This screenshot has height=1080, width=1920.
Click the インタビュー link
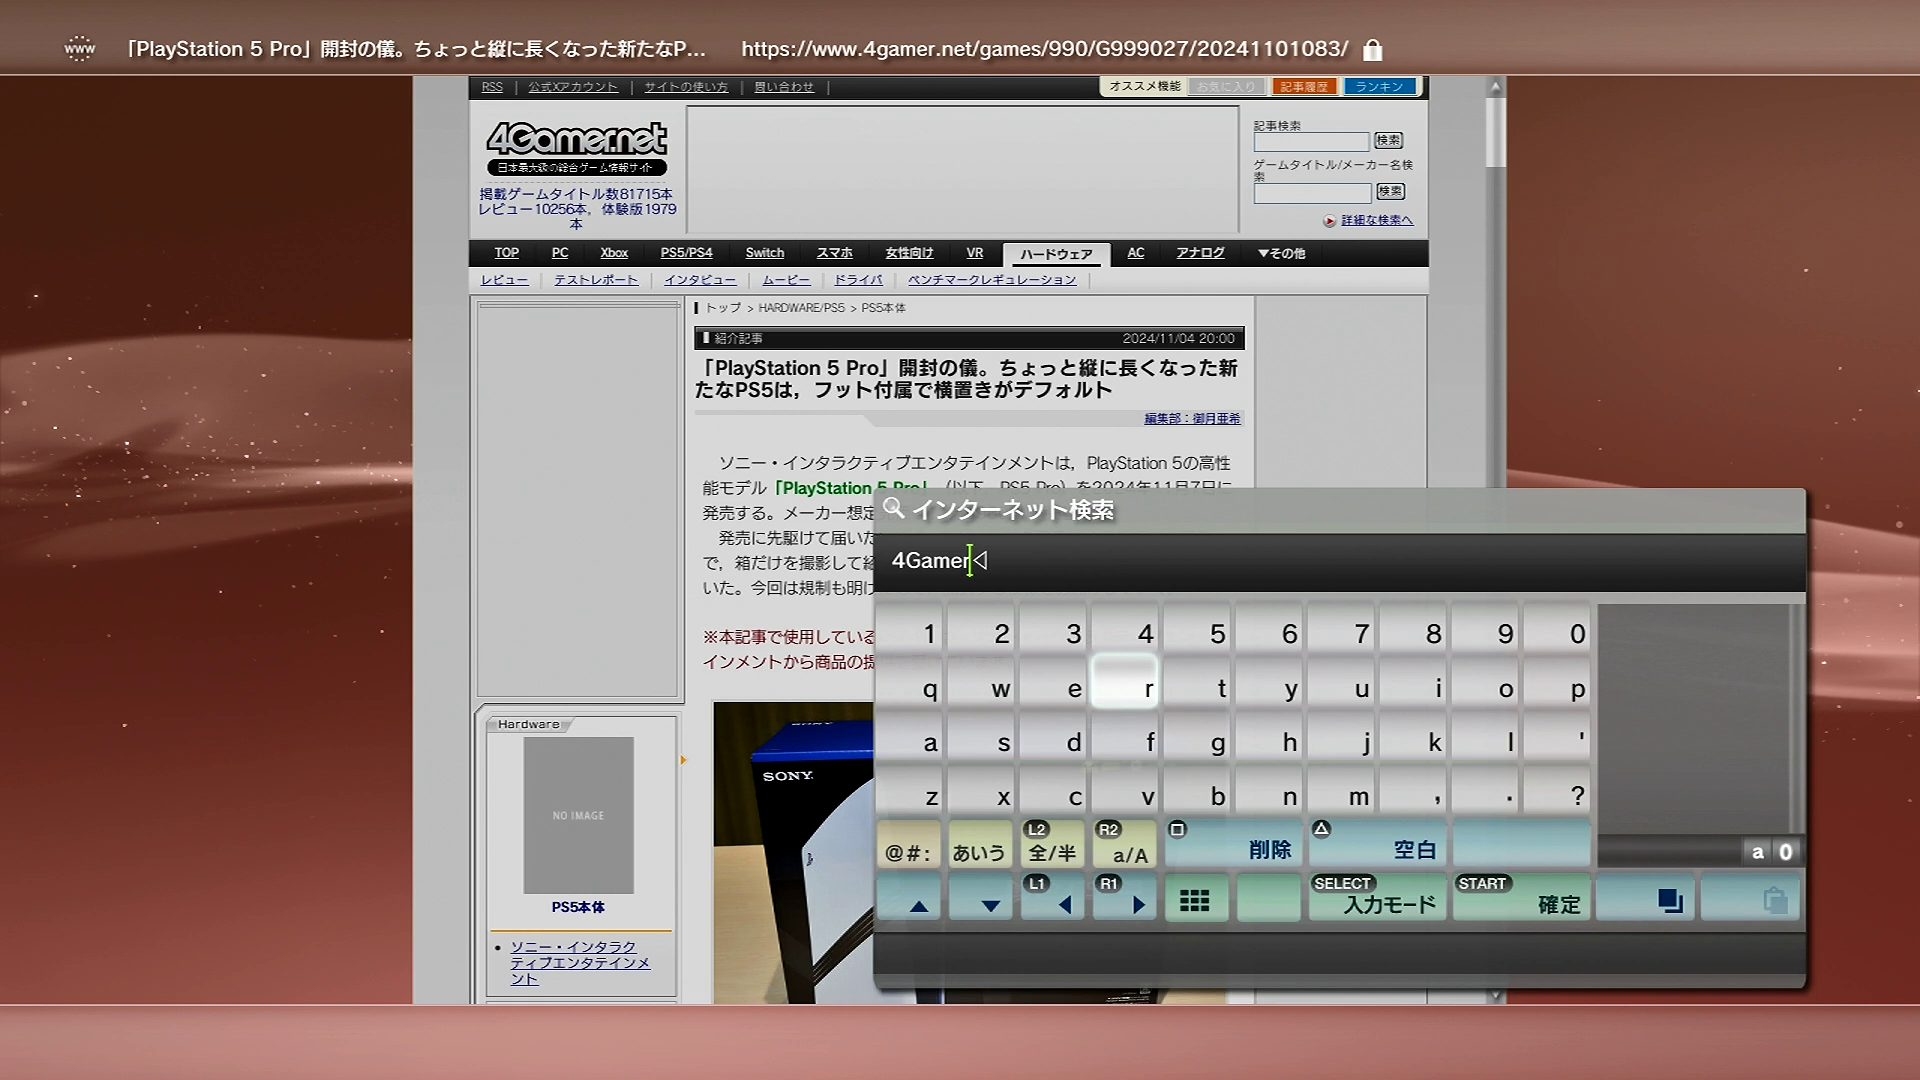(700, 280)
